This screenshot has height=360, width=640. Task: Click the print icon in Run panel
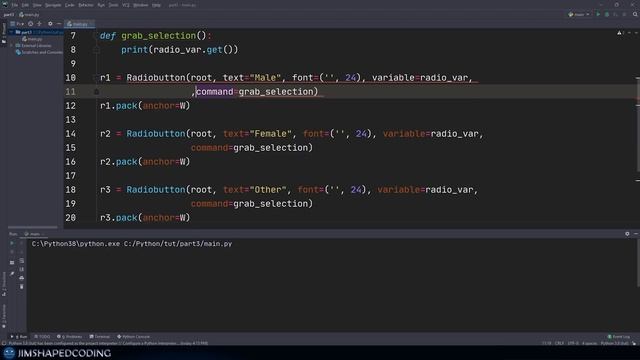22,278
